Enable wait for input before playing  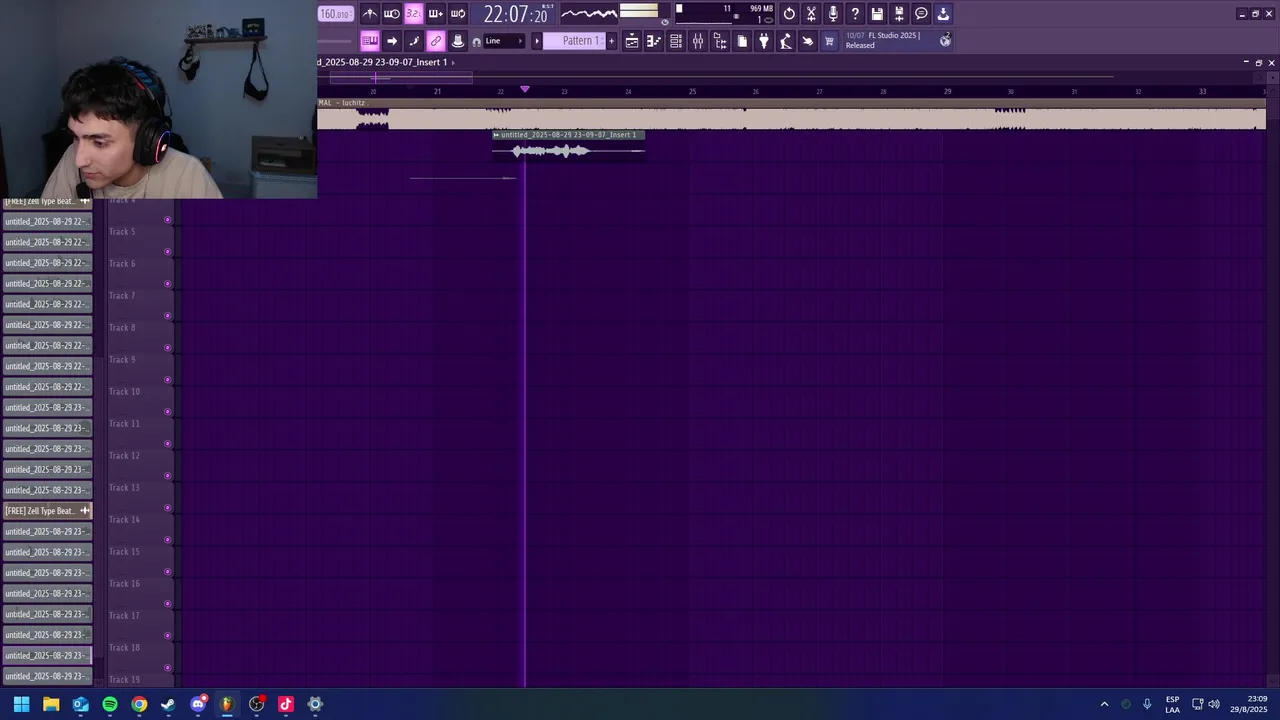(x=392, y=14)
